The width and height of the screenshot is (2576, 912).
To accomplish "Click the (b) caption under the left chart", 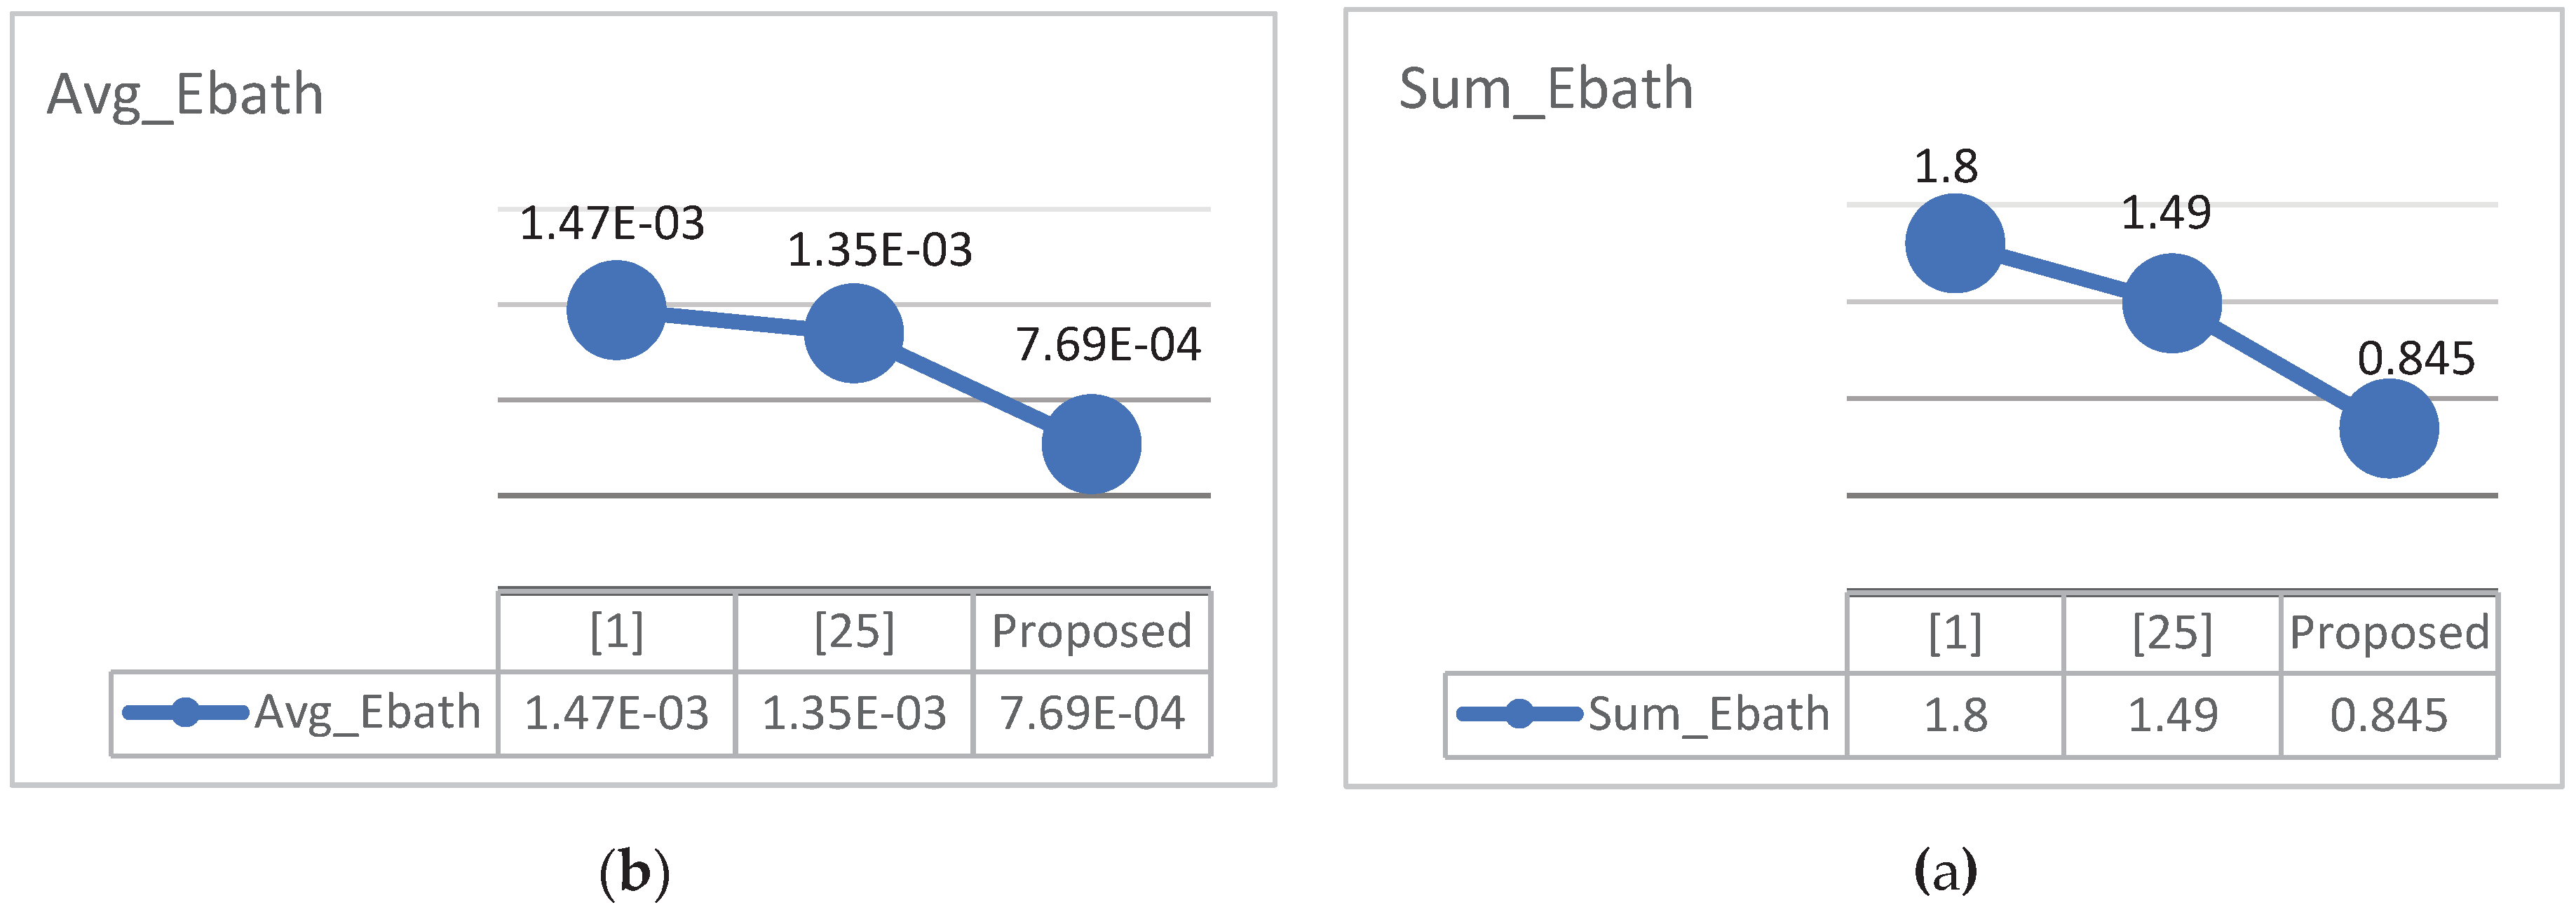I will (634, 871).
